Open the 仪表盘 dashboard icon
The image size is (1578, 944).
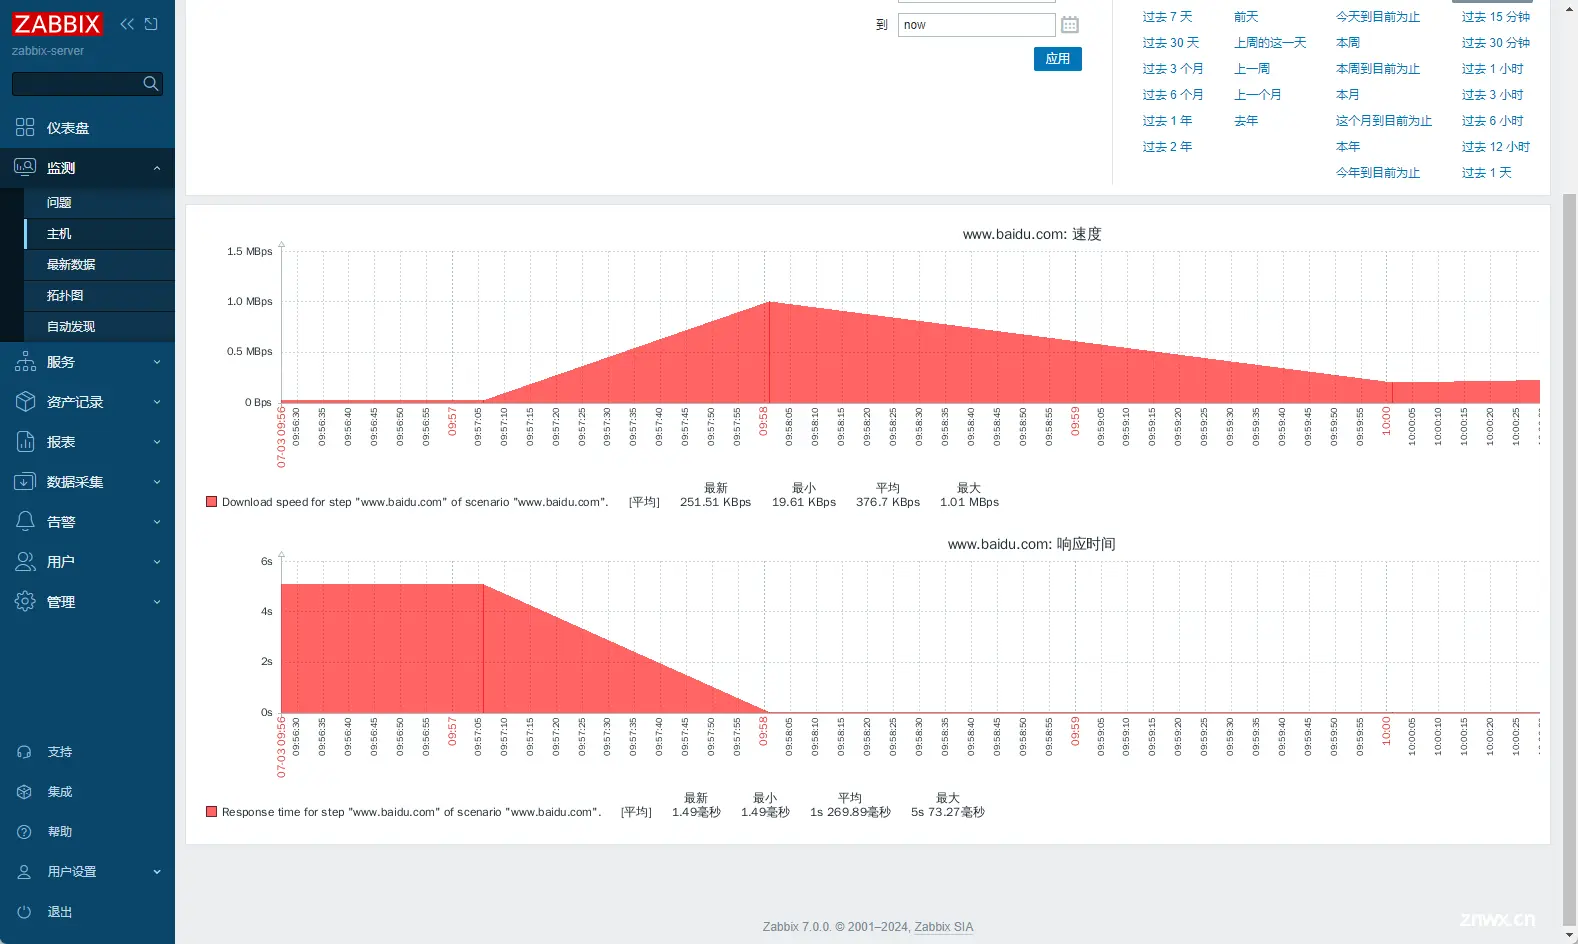[25, 128]
